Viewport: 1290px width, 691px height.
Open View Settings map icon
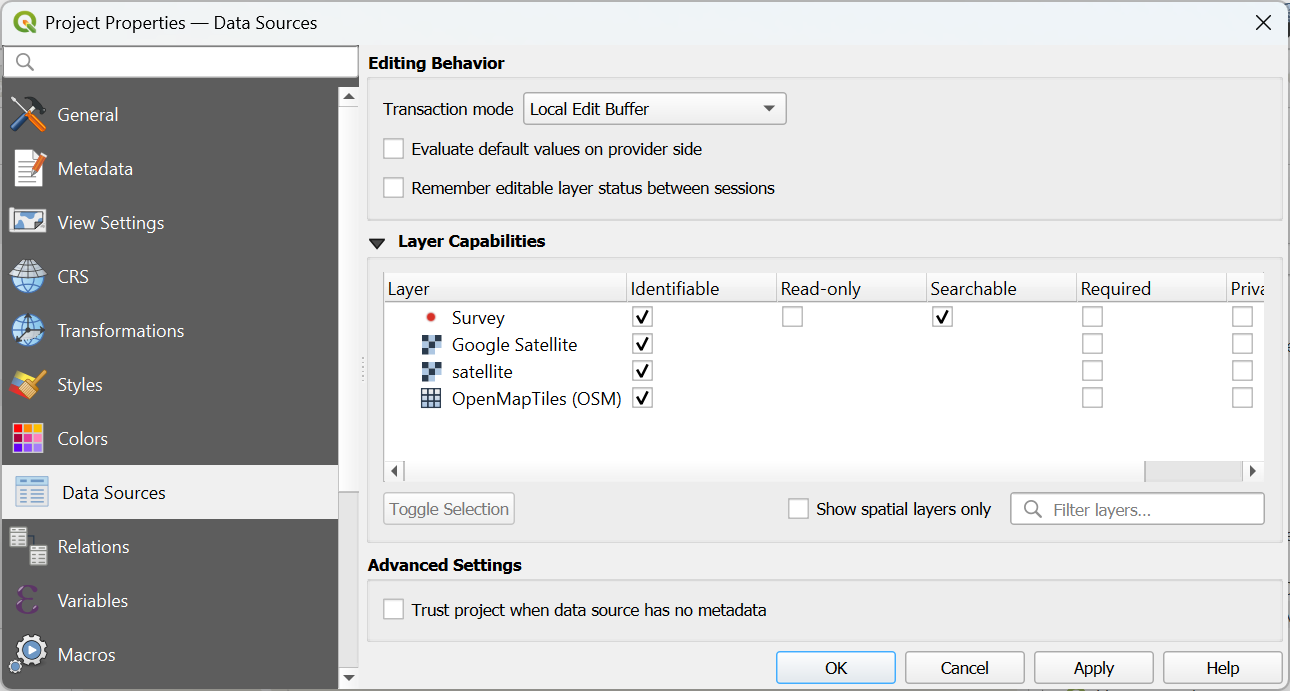click(28, 223)
